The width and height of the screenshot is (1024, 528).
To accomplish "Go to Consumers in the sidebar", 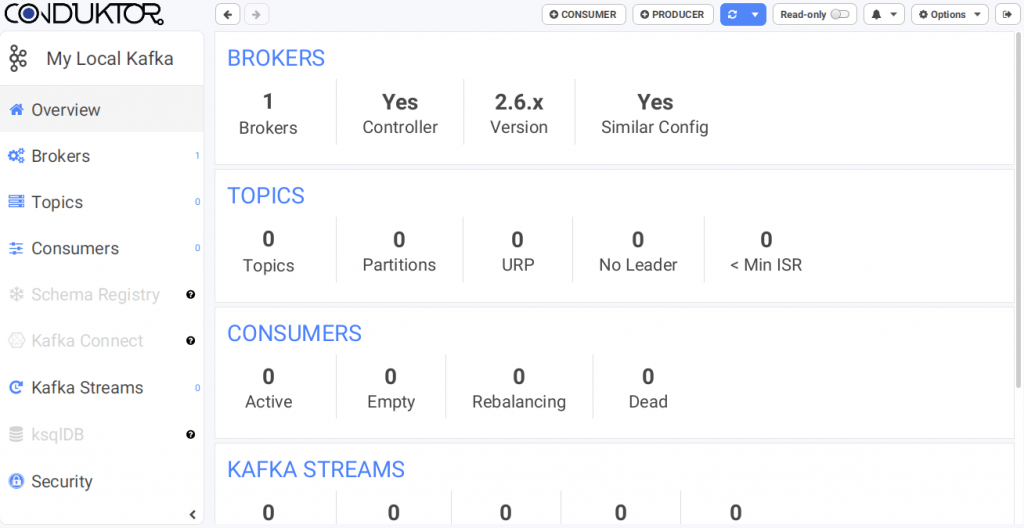I will [74, 248].
